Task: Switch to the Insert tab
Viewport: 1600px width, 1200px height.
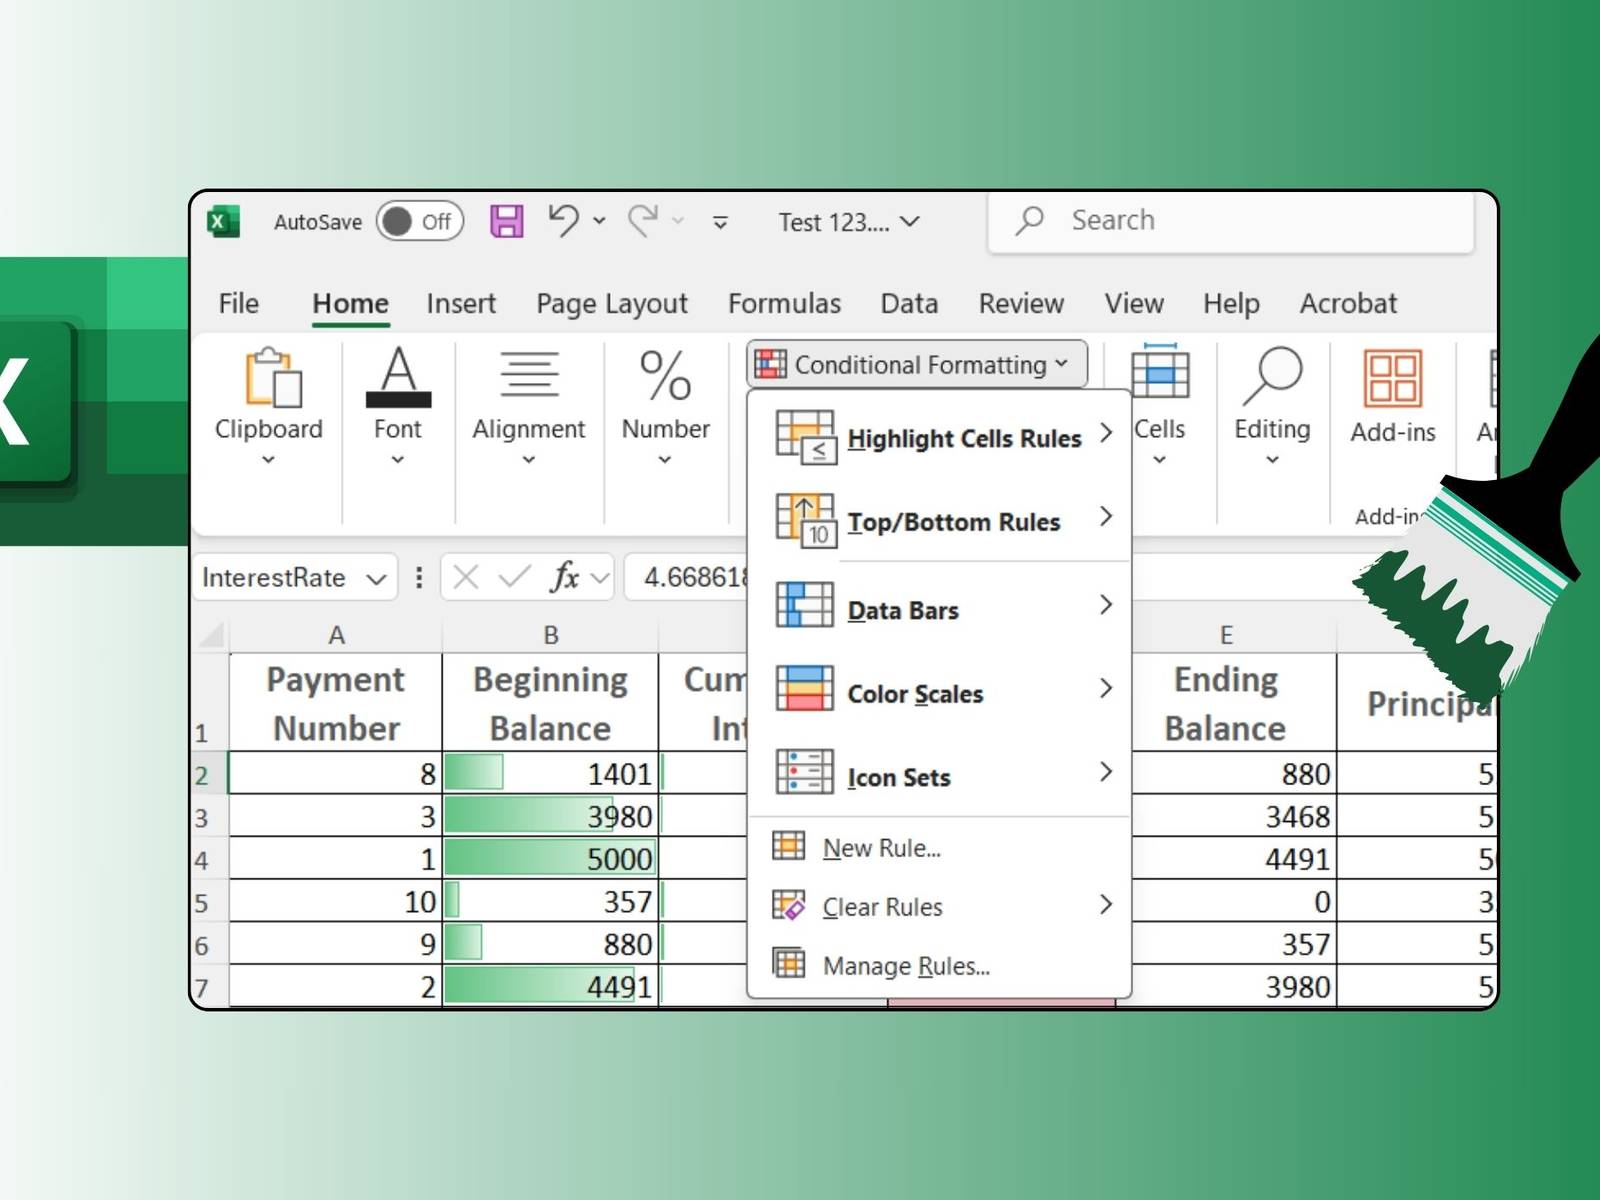Action: tap(460, 303)
